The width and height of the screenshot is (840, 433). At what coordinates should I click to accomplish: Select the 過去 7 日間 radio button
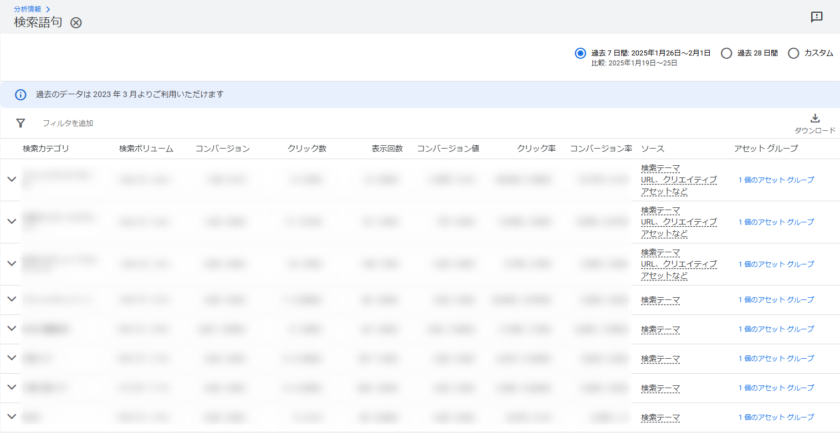click(580, 53)
